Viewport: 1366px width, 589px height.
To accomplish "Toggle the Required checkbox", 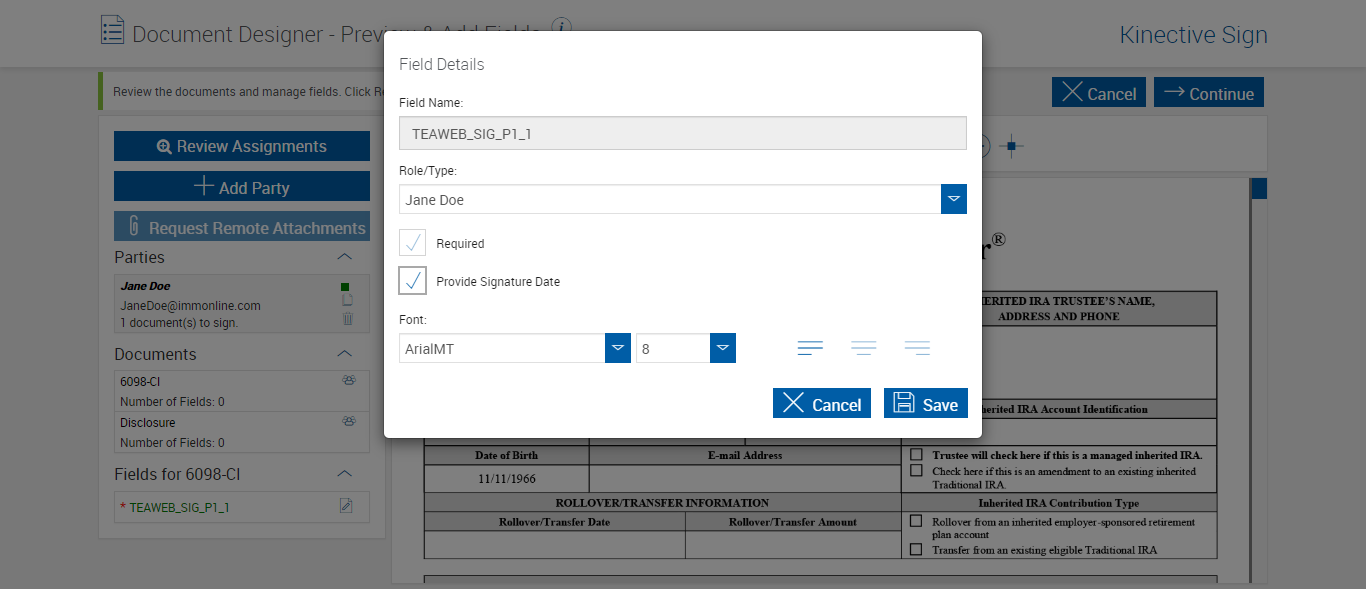I will tap(413, 243).
